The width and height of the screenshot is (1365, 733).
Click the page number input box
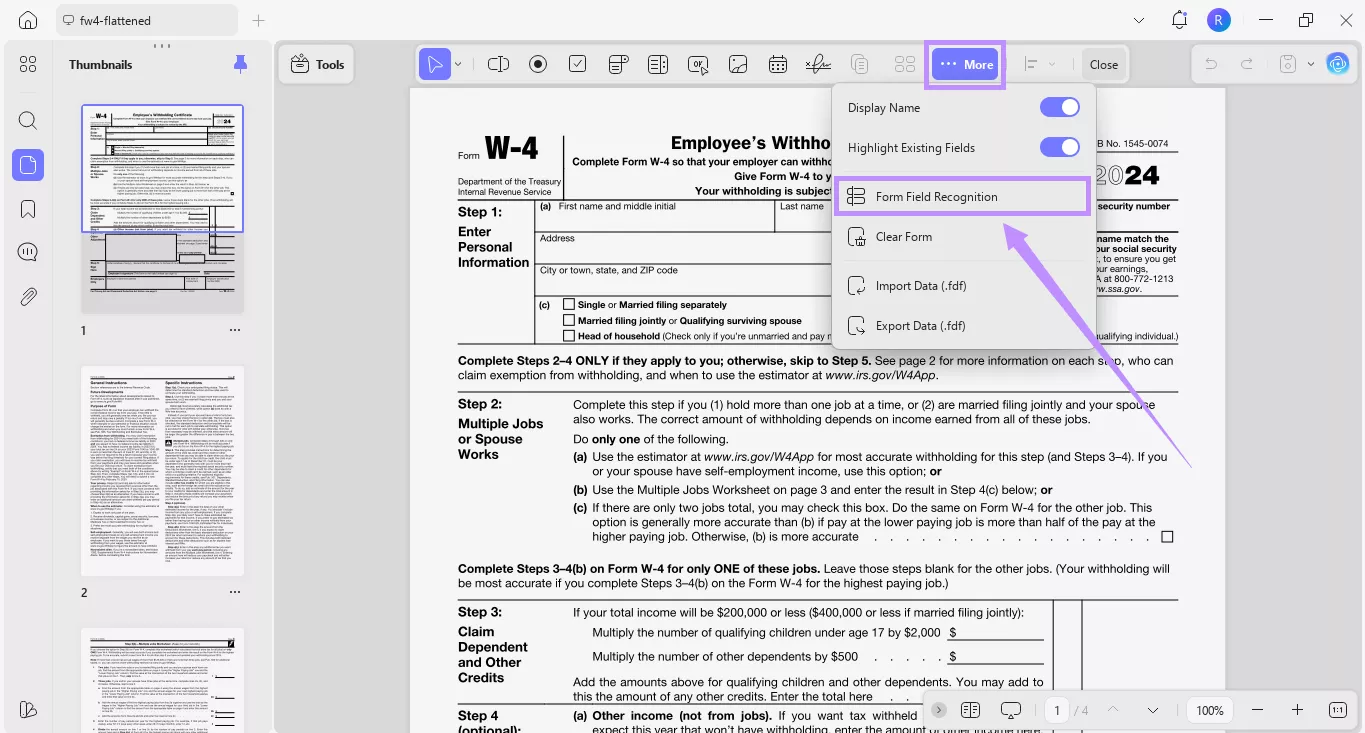[1057, 710]
